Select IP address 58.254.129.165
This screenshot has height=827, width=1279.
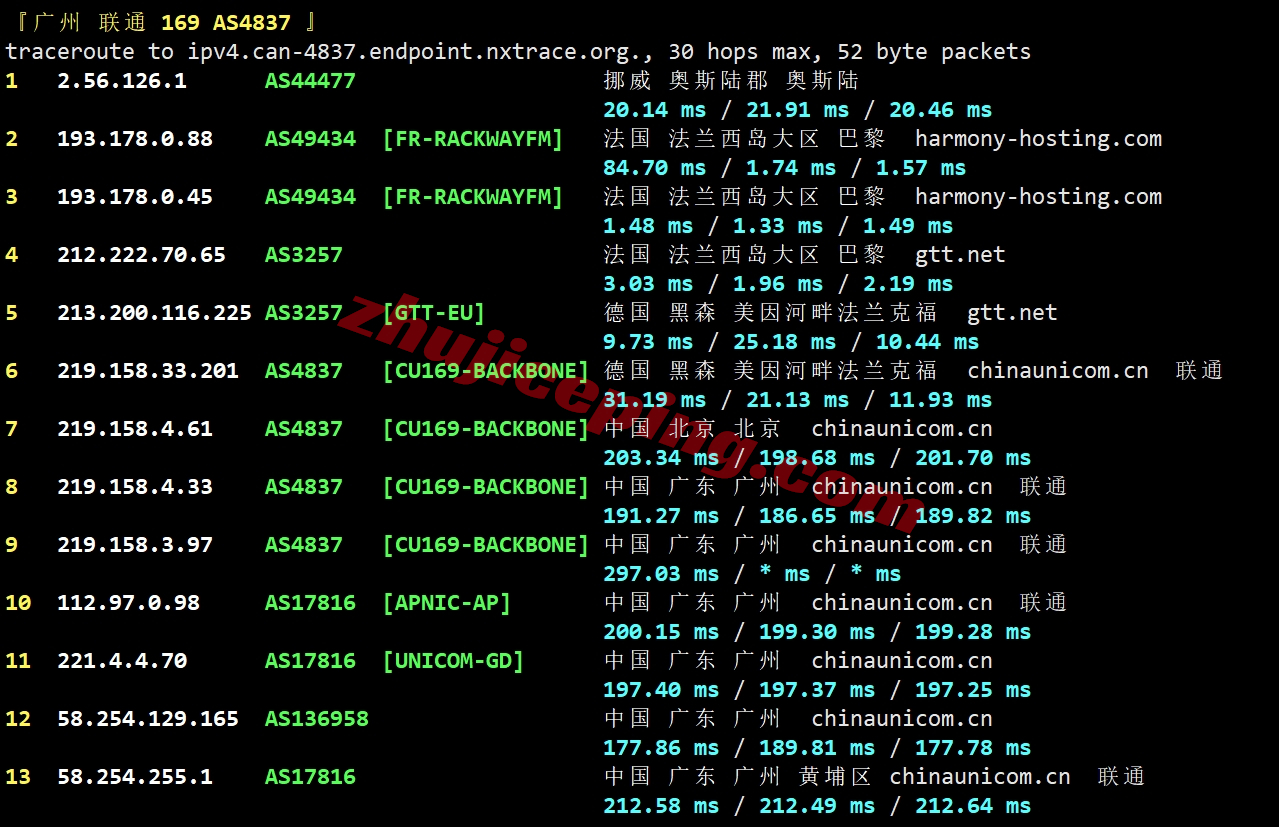pos(148,719)
